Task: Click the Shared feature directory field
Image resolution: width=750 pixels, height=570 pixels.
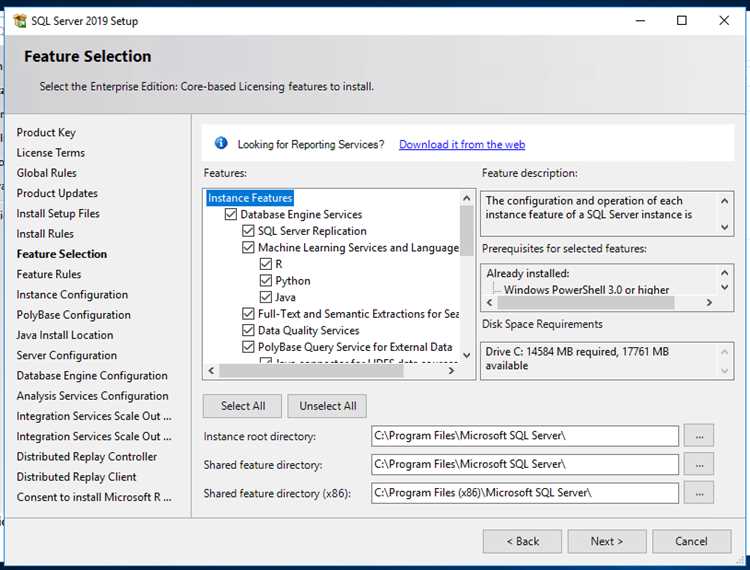Action: click(525, 464)
